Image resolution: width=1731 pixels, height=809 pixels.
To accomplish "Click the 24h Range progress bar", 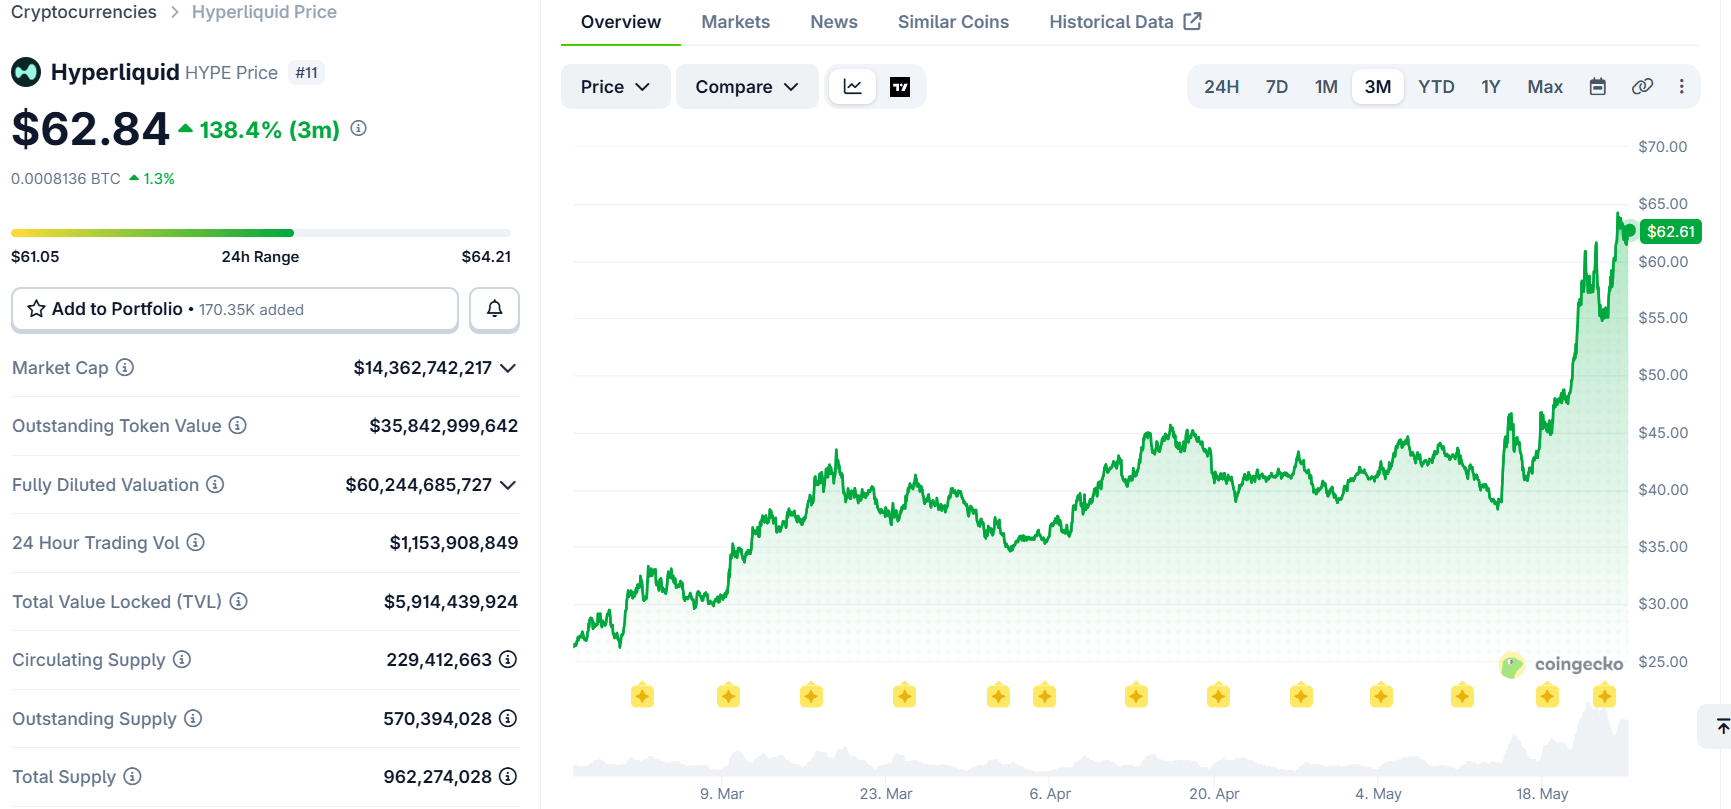I will tap(261, 233).
